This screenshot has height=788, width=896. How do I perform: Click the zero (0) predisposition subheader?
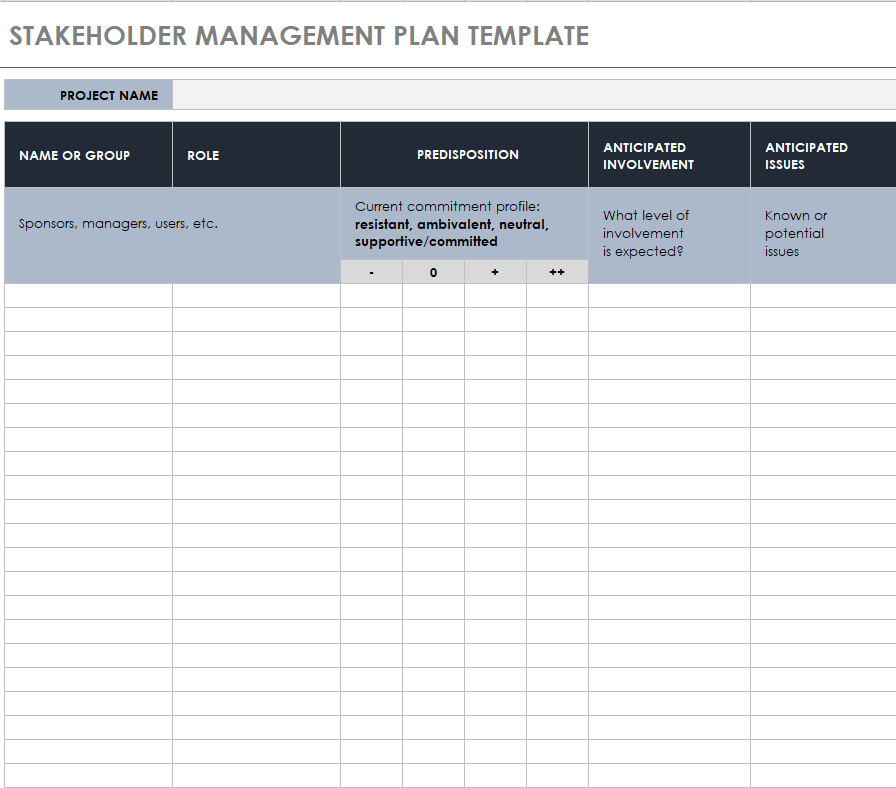coord(433,272)
